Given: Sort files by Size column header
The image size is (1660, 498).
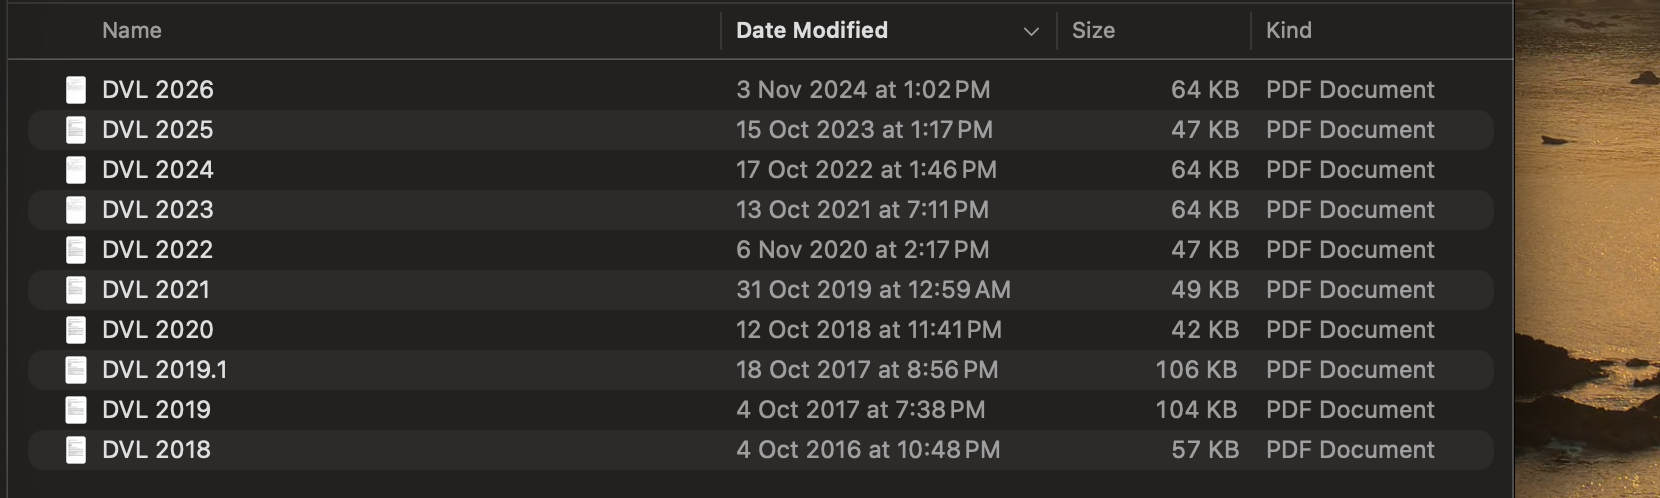Looking at the screenshot, I should click(x=1093, y=31).
